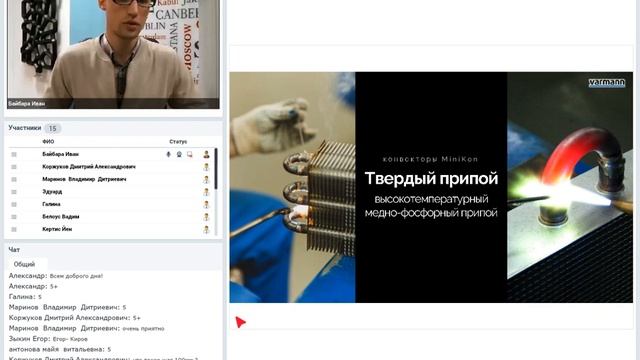The image size is (640, 360).
Task: Tick the checkbox beside Кертис Йен
Action: [x=14, y=229]
